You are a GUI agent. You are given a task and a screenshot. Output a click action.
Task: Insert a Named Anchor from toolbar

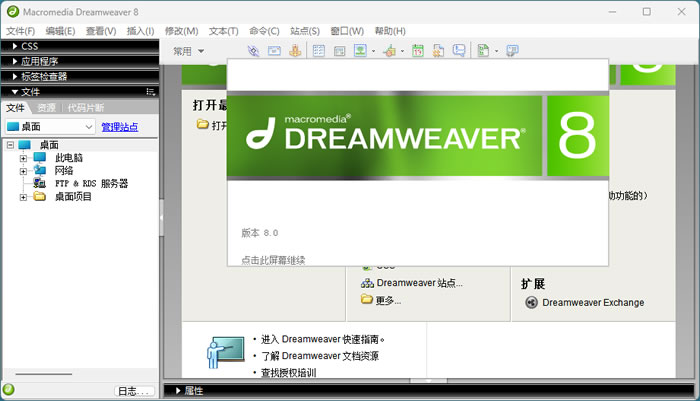tap(295, 51)
